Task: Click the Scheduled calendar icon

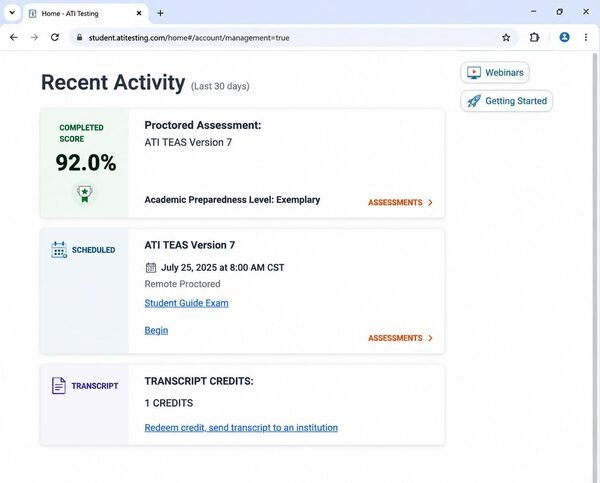Action: pos(59,250)
